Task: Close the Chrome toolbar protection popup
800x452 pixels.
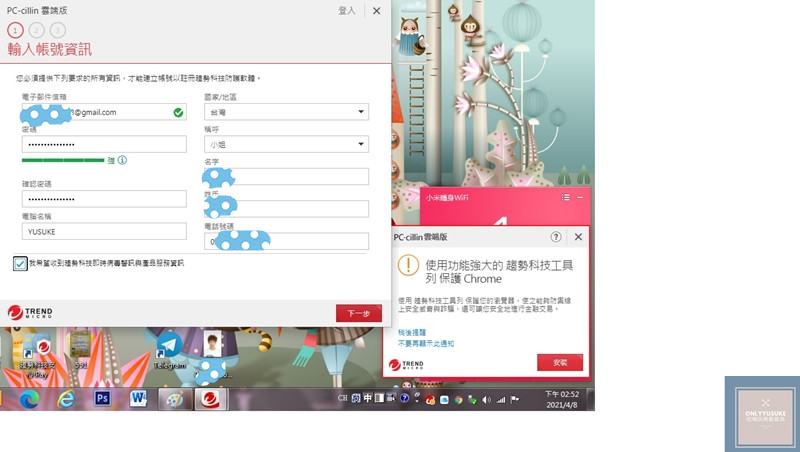Action: (578, 237)
